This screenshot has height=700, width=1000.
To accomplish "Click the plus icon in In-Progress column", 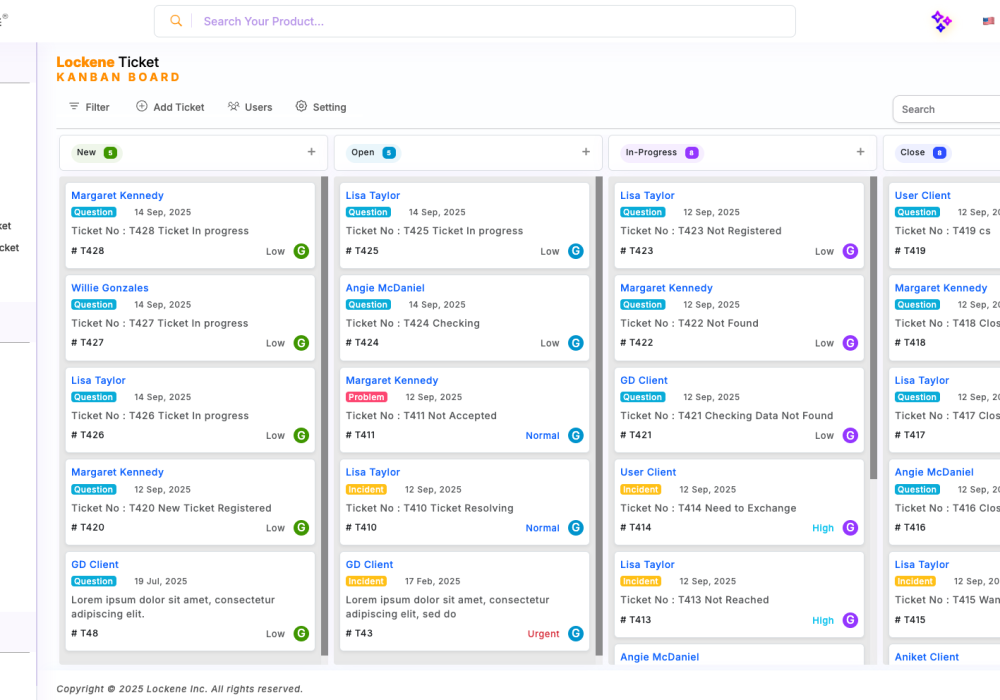I will (860, 152).
